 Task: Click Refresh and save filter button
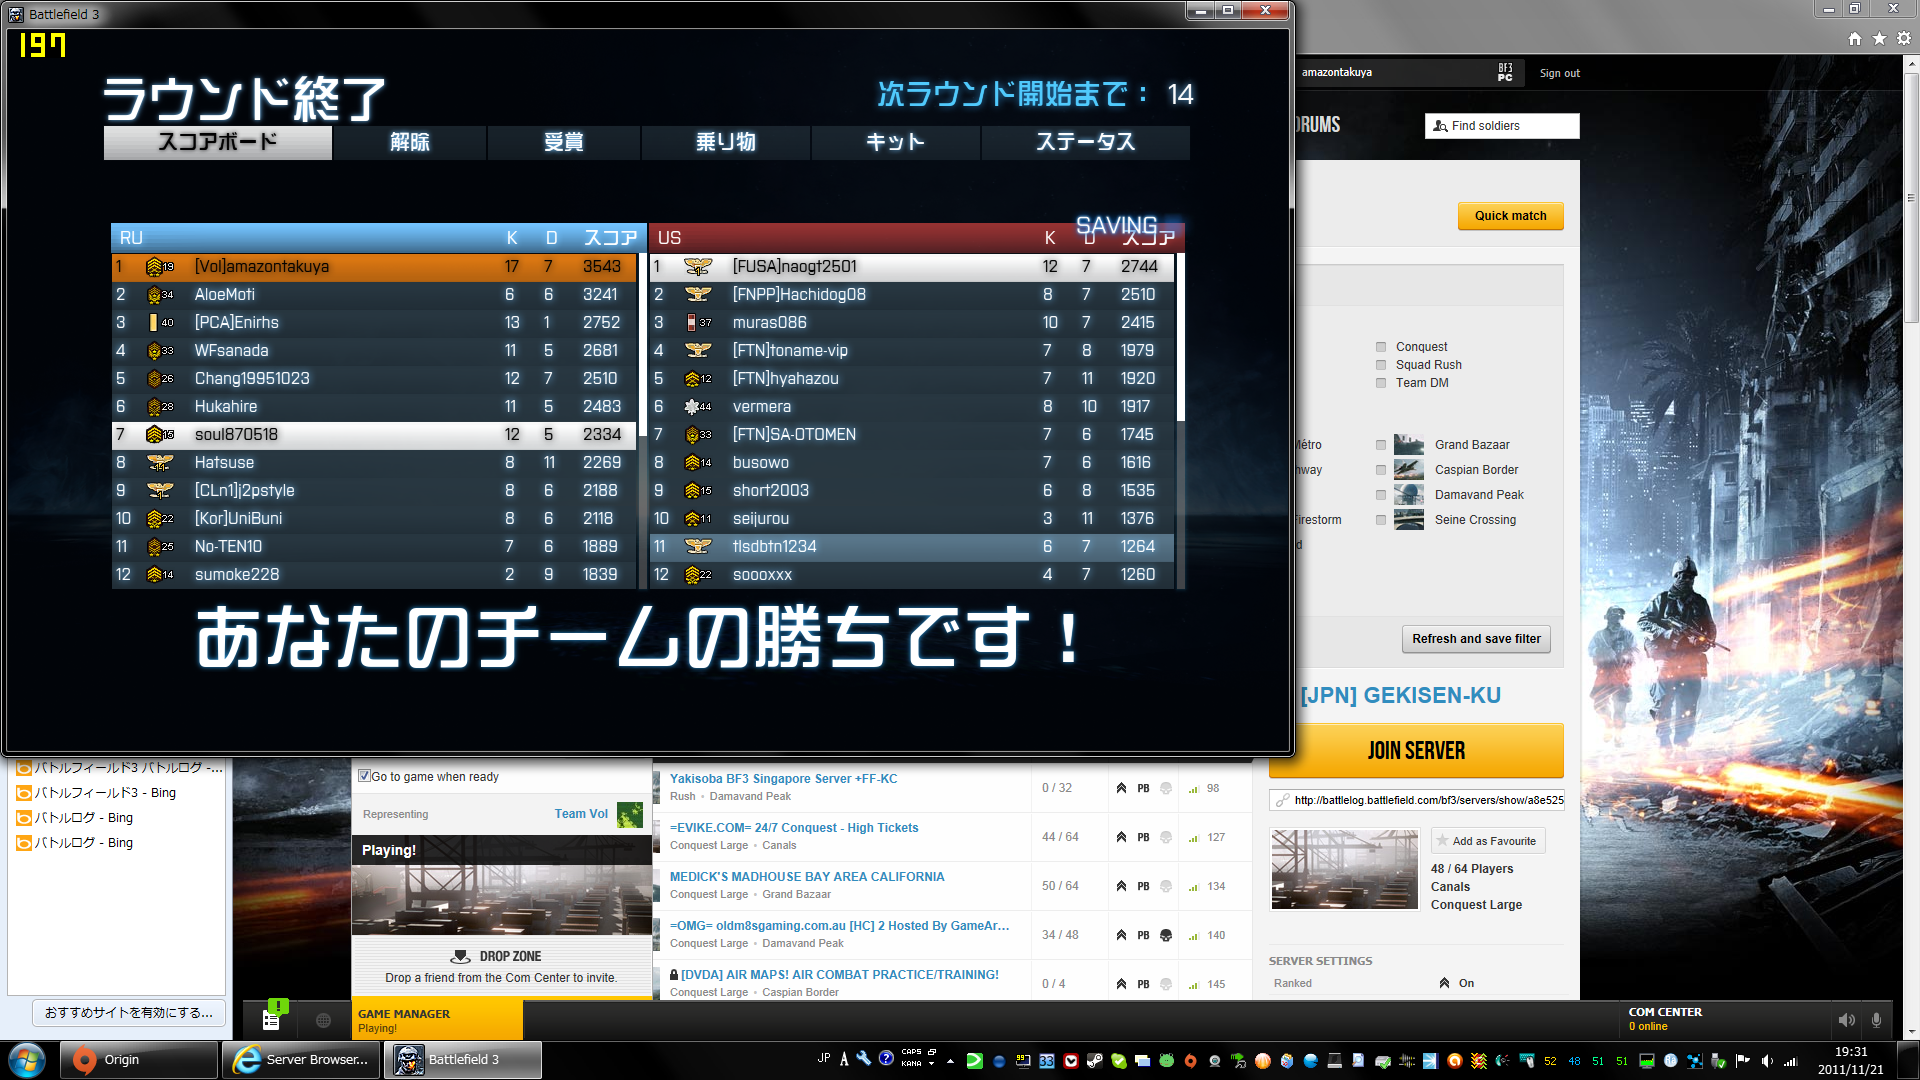[x=1476, y=639]
